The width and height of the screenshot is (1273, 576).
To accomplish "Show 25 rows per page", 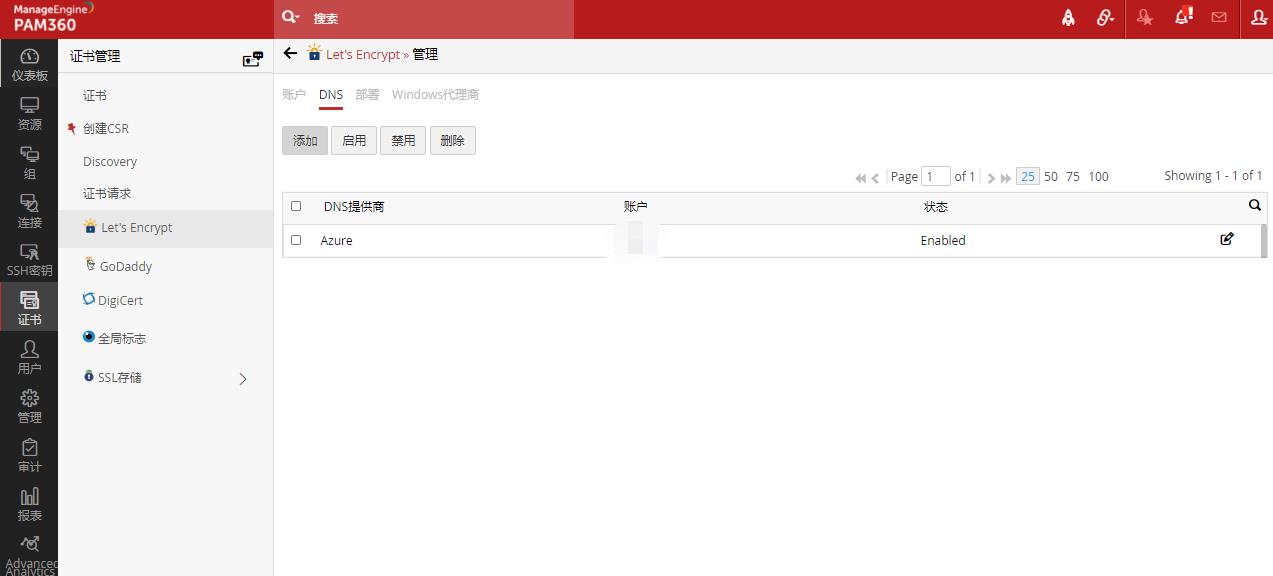I will pos(1027,177).
